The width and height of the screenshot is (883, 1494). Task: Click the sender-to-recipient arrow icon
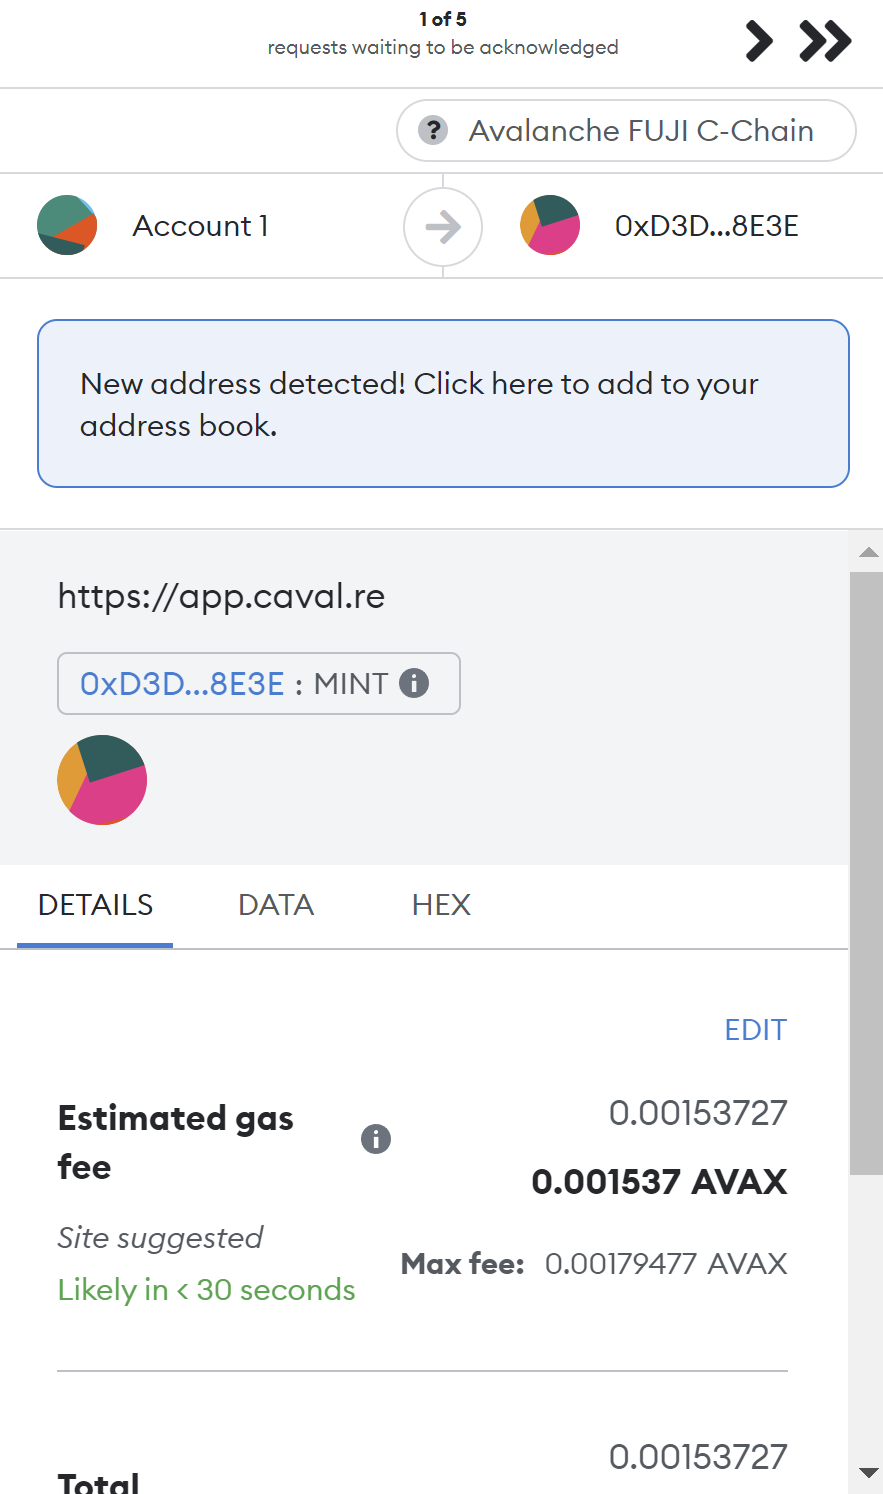click(x=443, y=227)
